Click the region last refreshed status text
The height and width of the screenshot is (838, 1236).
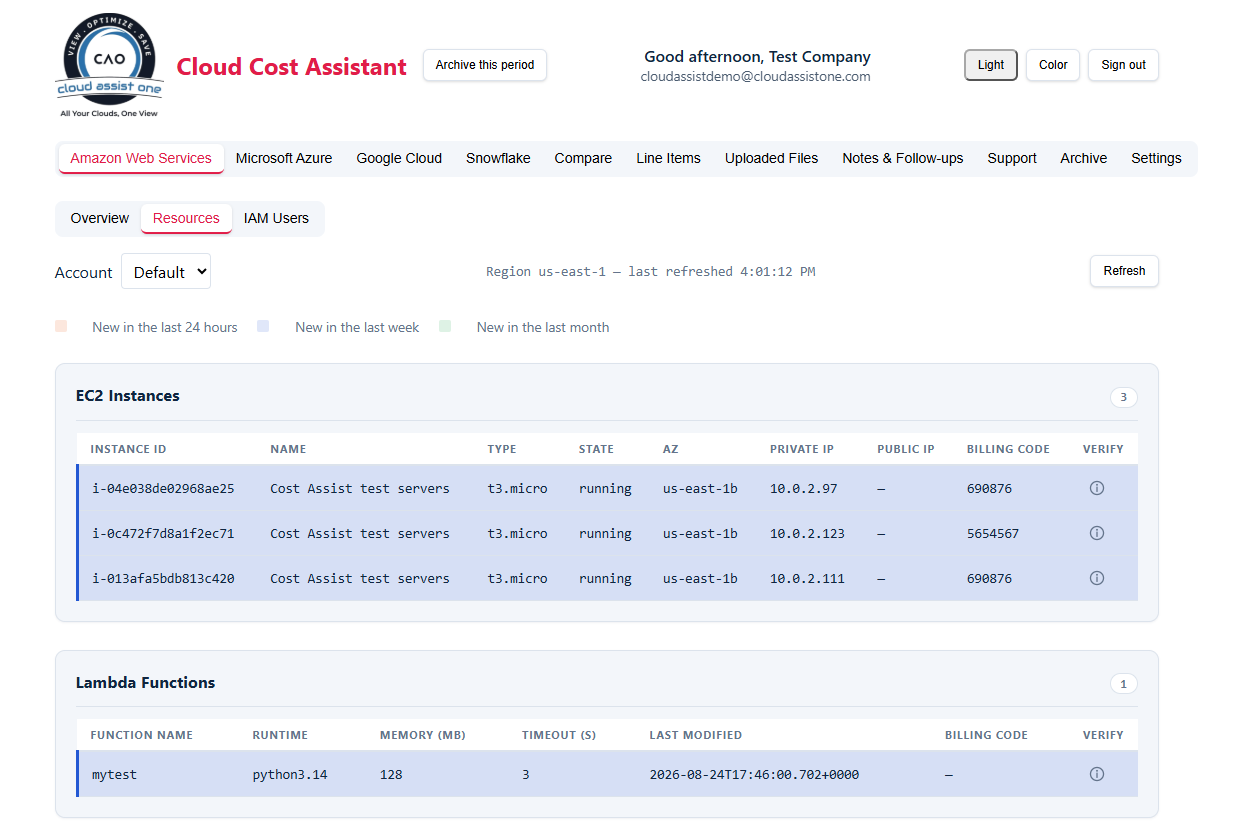point(650,271)
